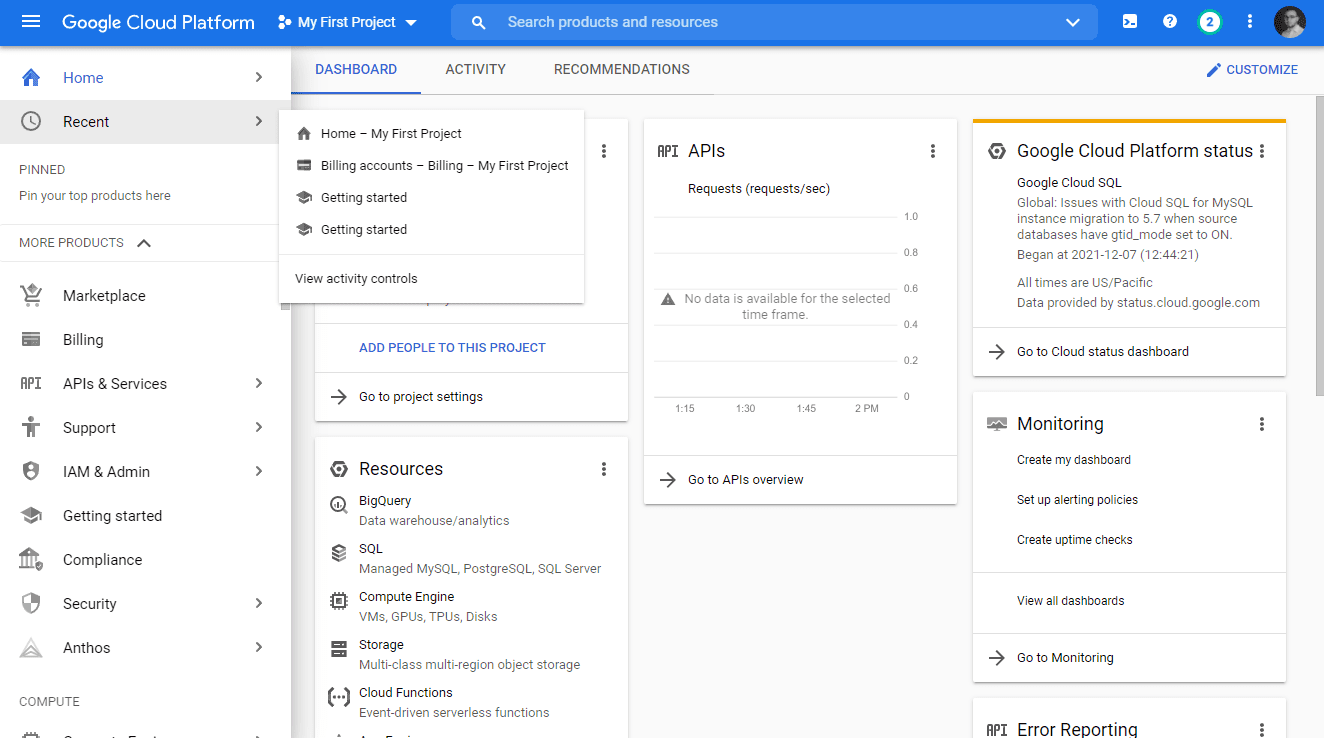The image size is (1324, 738).
Task: Click the Getting started graduation cap icon in sidebar
Action: tap(31, 515)
